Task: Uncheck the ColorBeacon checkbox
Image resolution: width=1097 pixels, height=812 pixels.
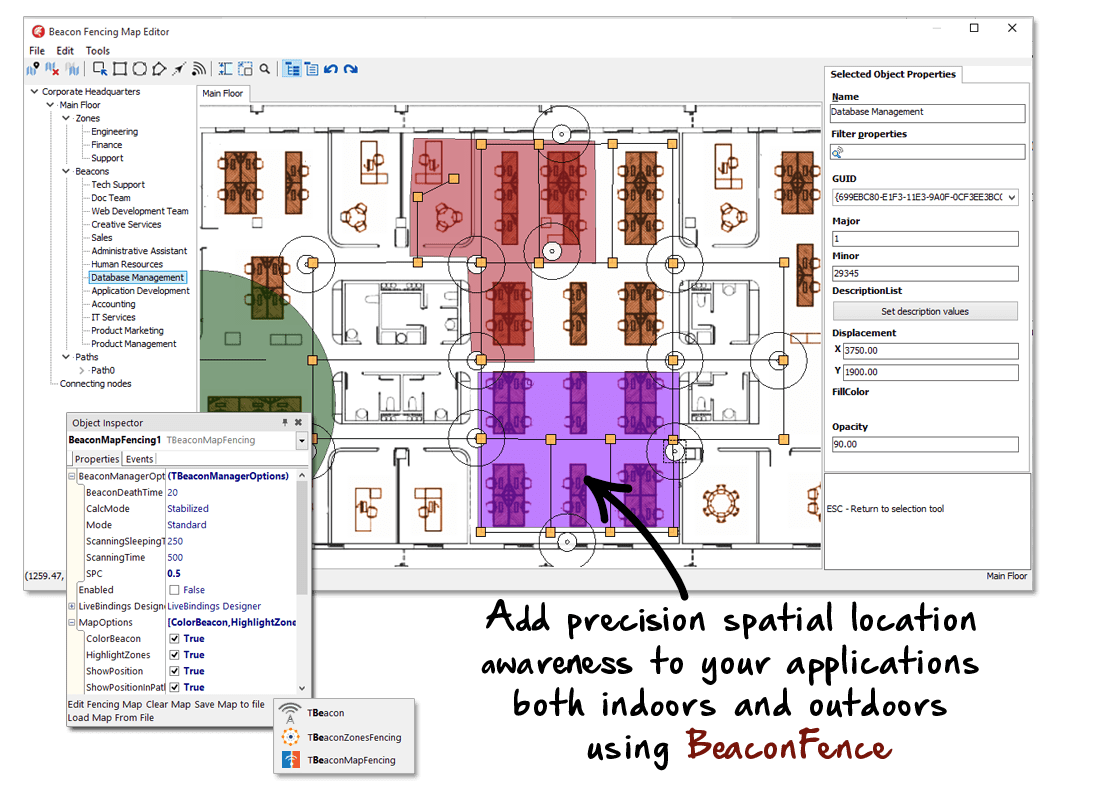Action: 174,639
